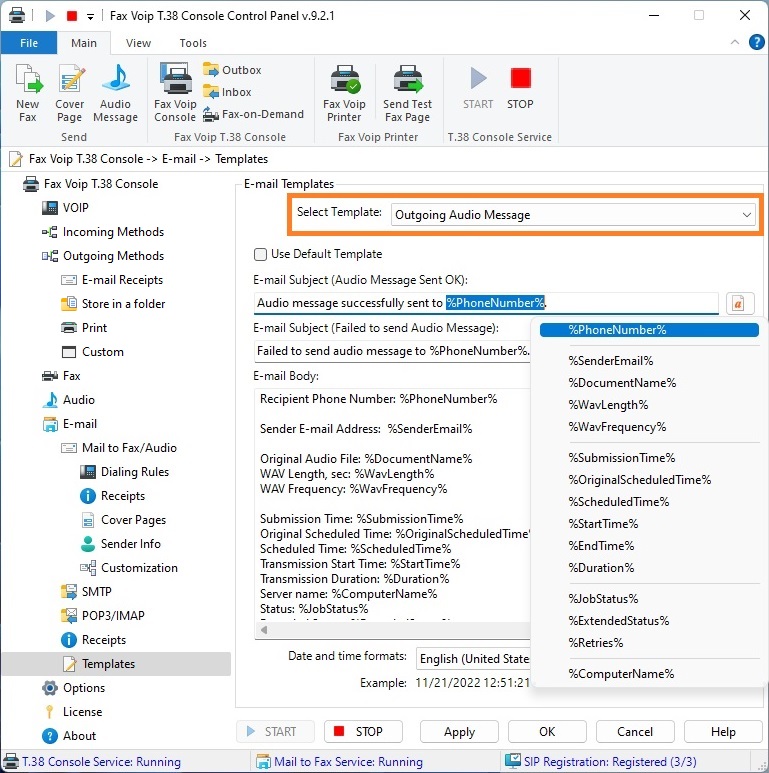Click the New Fax ribbon icon

28,93
